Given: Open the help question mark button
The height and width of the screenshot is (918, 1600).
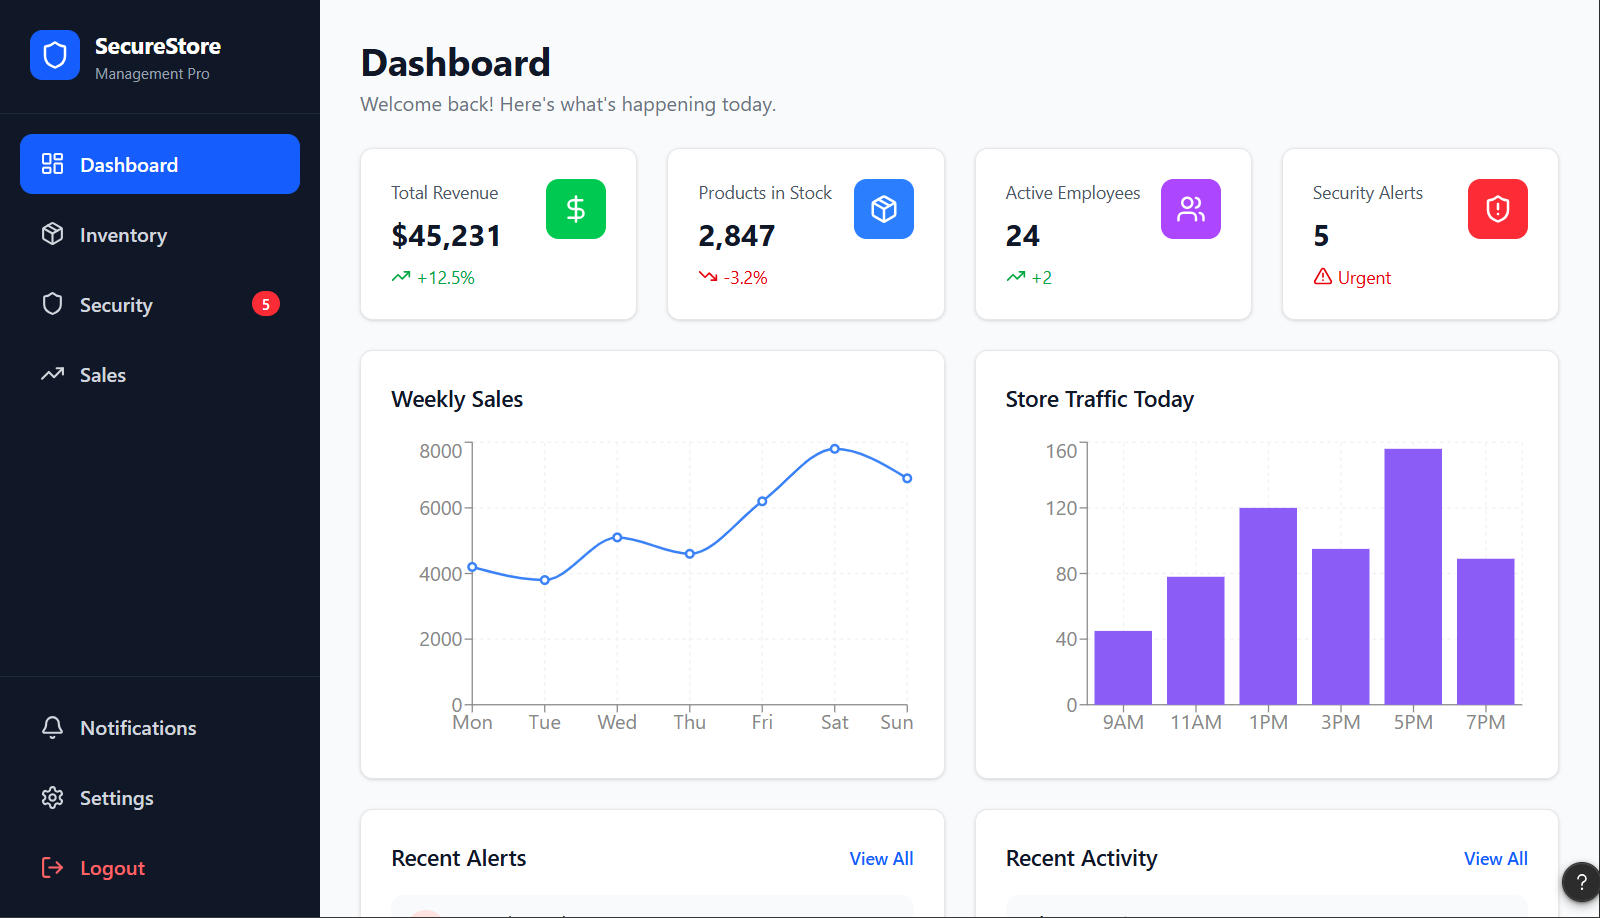Looking at the screenshot, I should (x=1581, y=882).
